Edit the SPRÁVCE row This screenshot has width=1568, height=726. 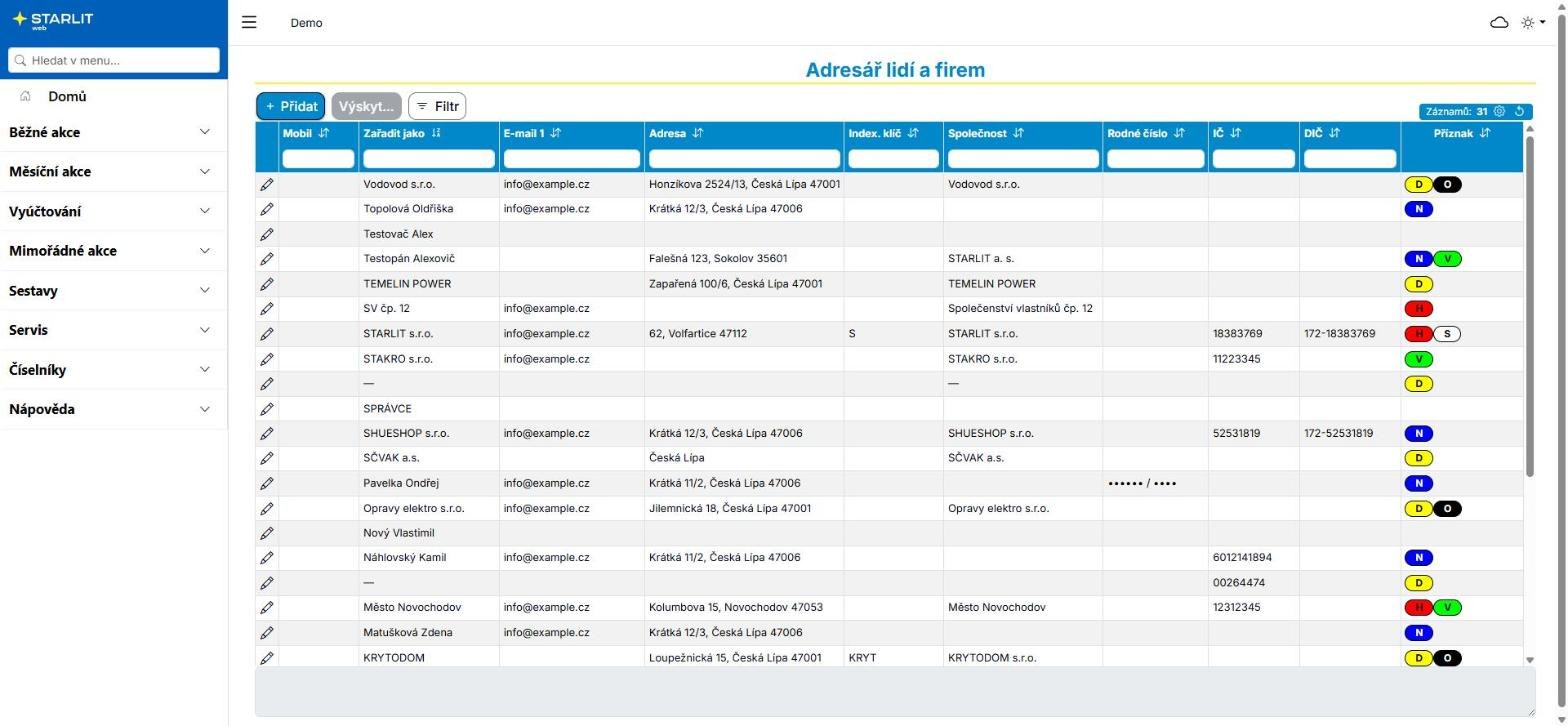click(x=267, y=409)
